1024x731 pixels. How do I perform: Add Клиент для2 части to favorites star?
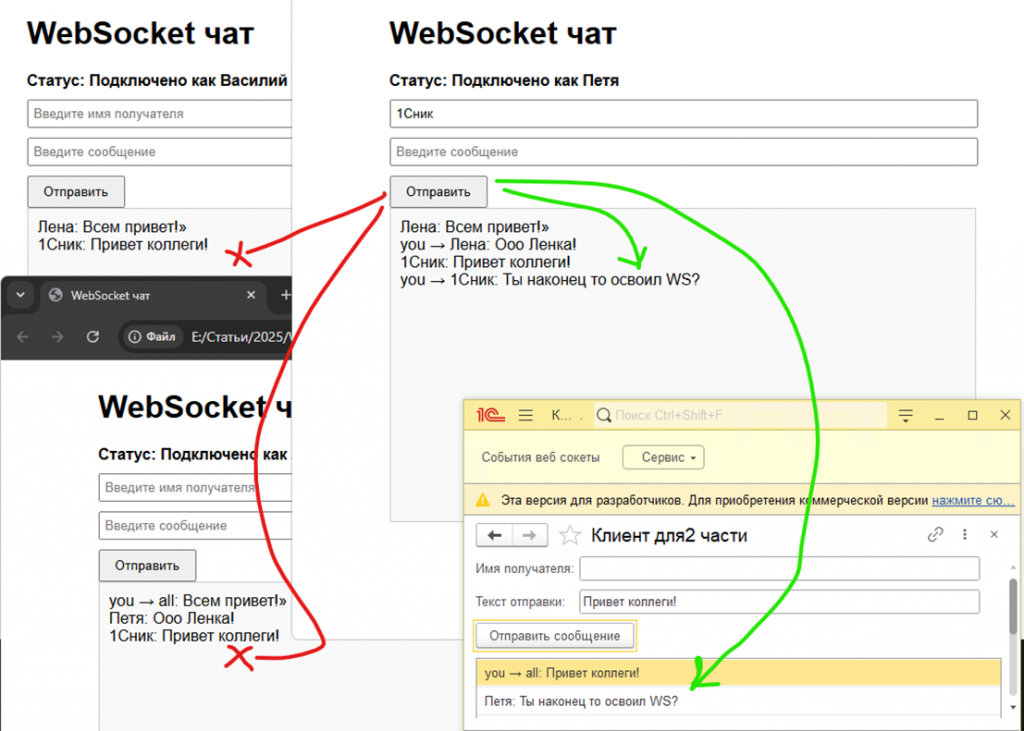(570, 536)
